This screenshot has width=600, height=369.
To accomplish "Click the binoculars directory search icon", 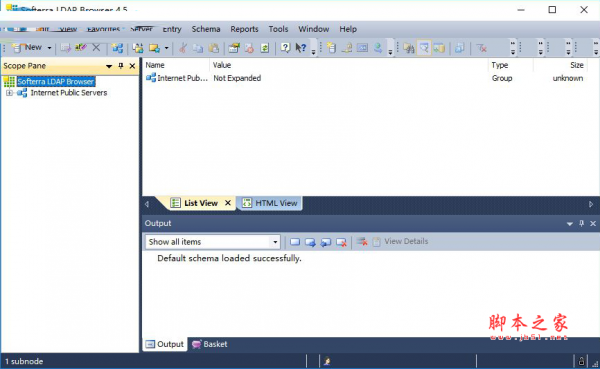I will point(409,48).
